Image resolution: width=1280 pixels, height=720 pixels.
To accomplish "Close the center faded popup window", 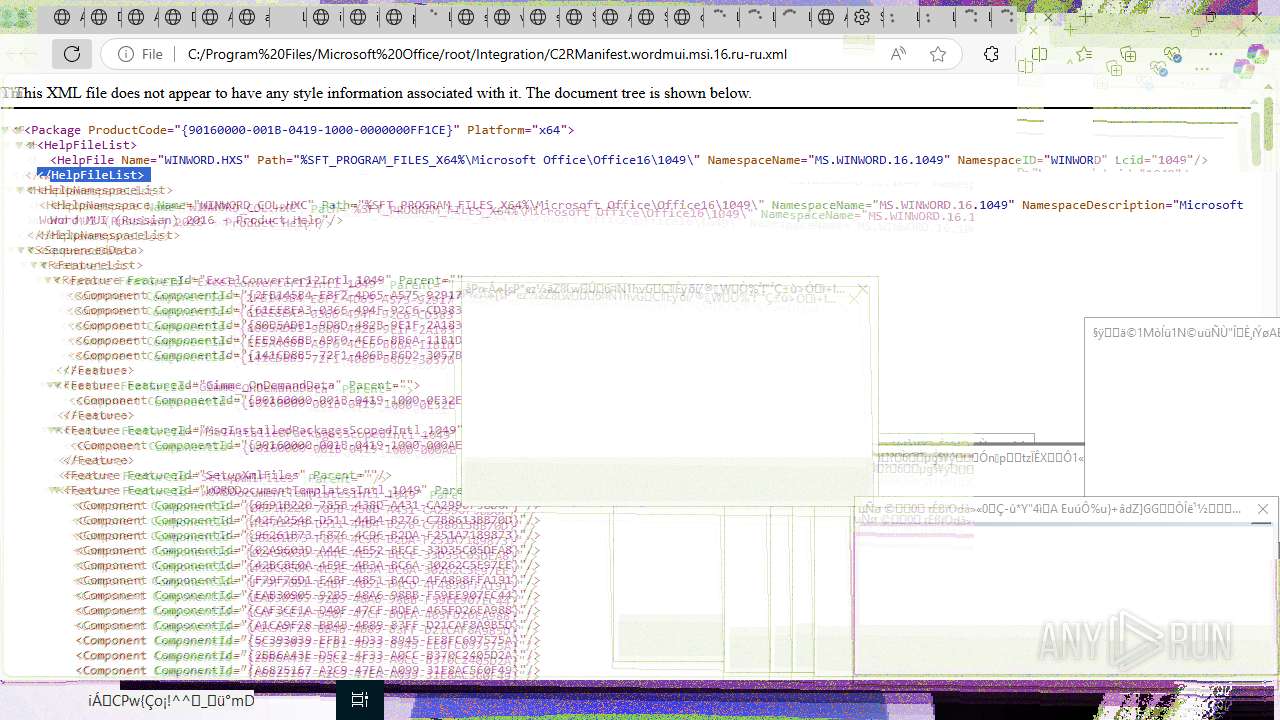I will coord(863,291).
